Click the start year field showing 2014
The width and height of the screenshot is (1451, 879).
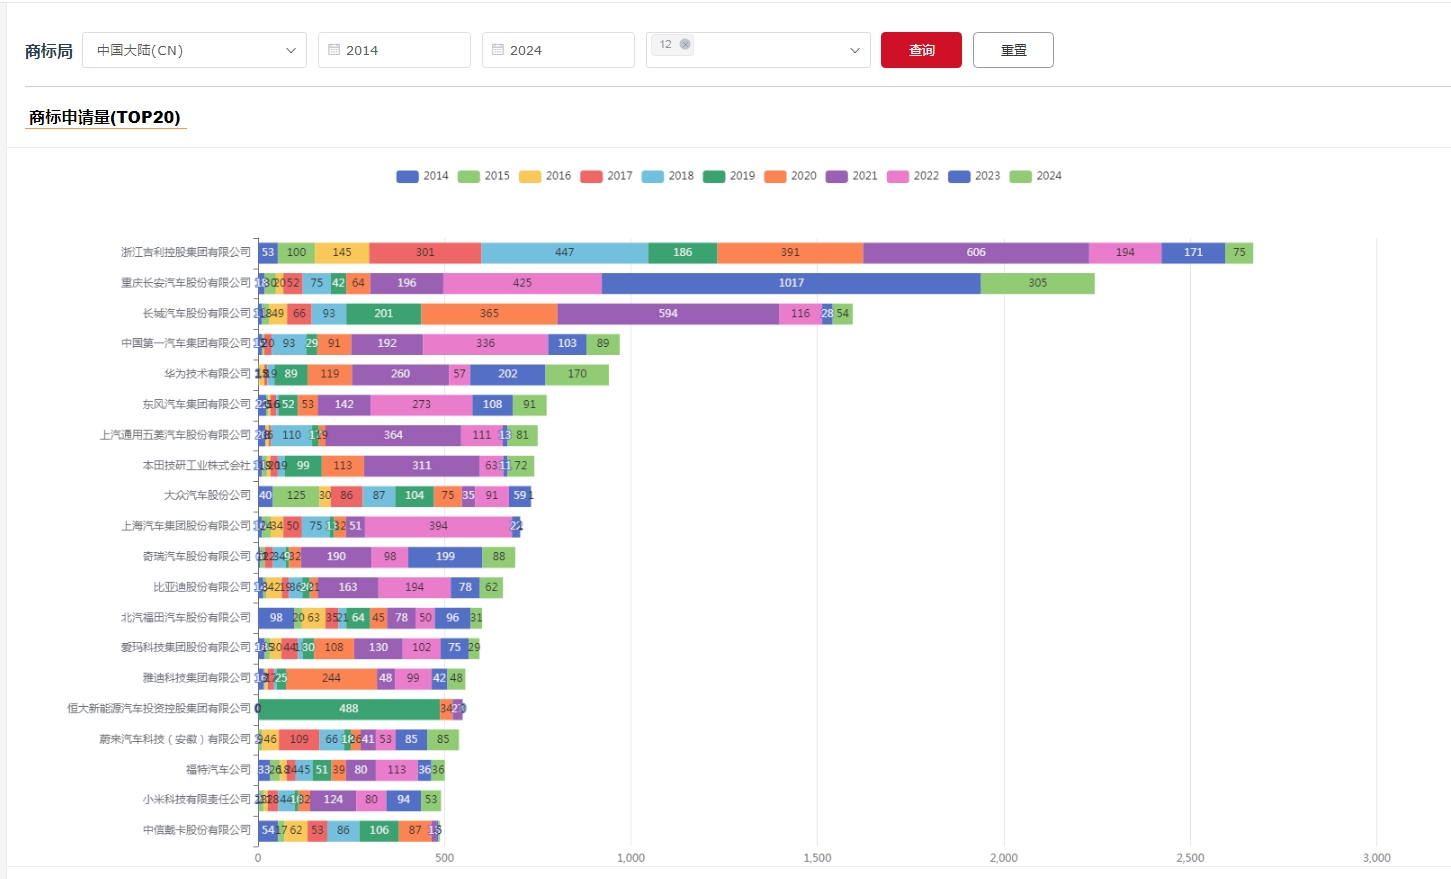click(x=400, y=50)
